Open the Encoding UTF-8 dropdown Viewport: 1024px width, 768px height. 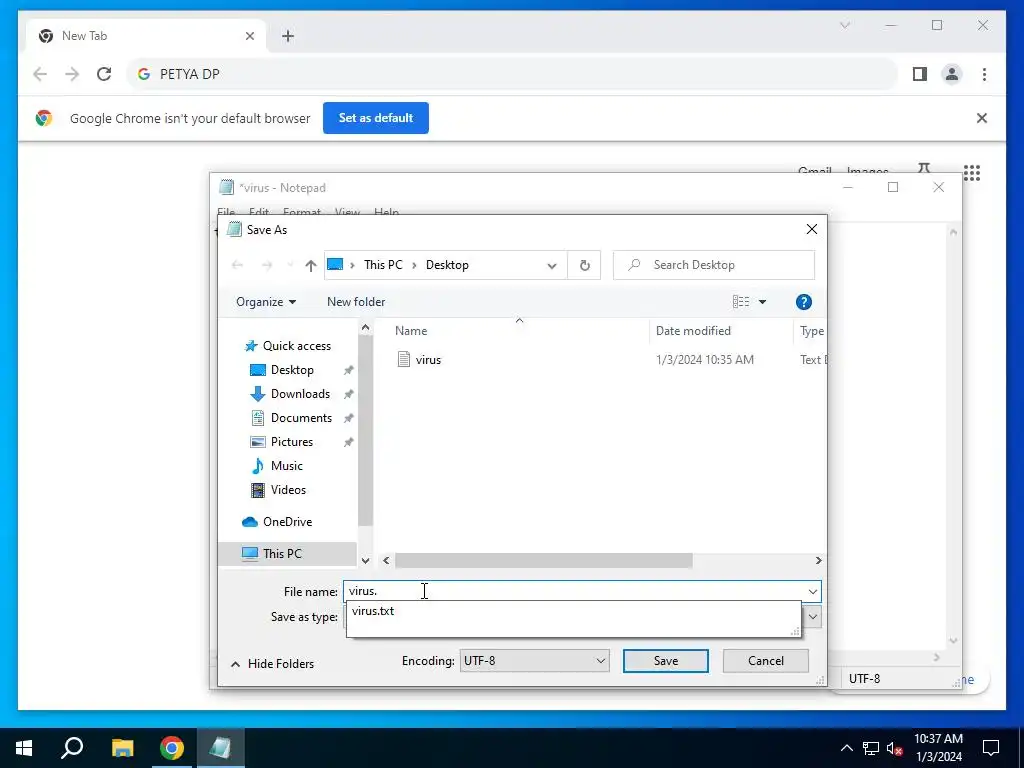pyautogui.click(x=534, y=661)
